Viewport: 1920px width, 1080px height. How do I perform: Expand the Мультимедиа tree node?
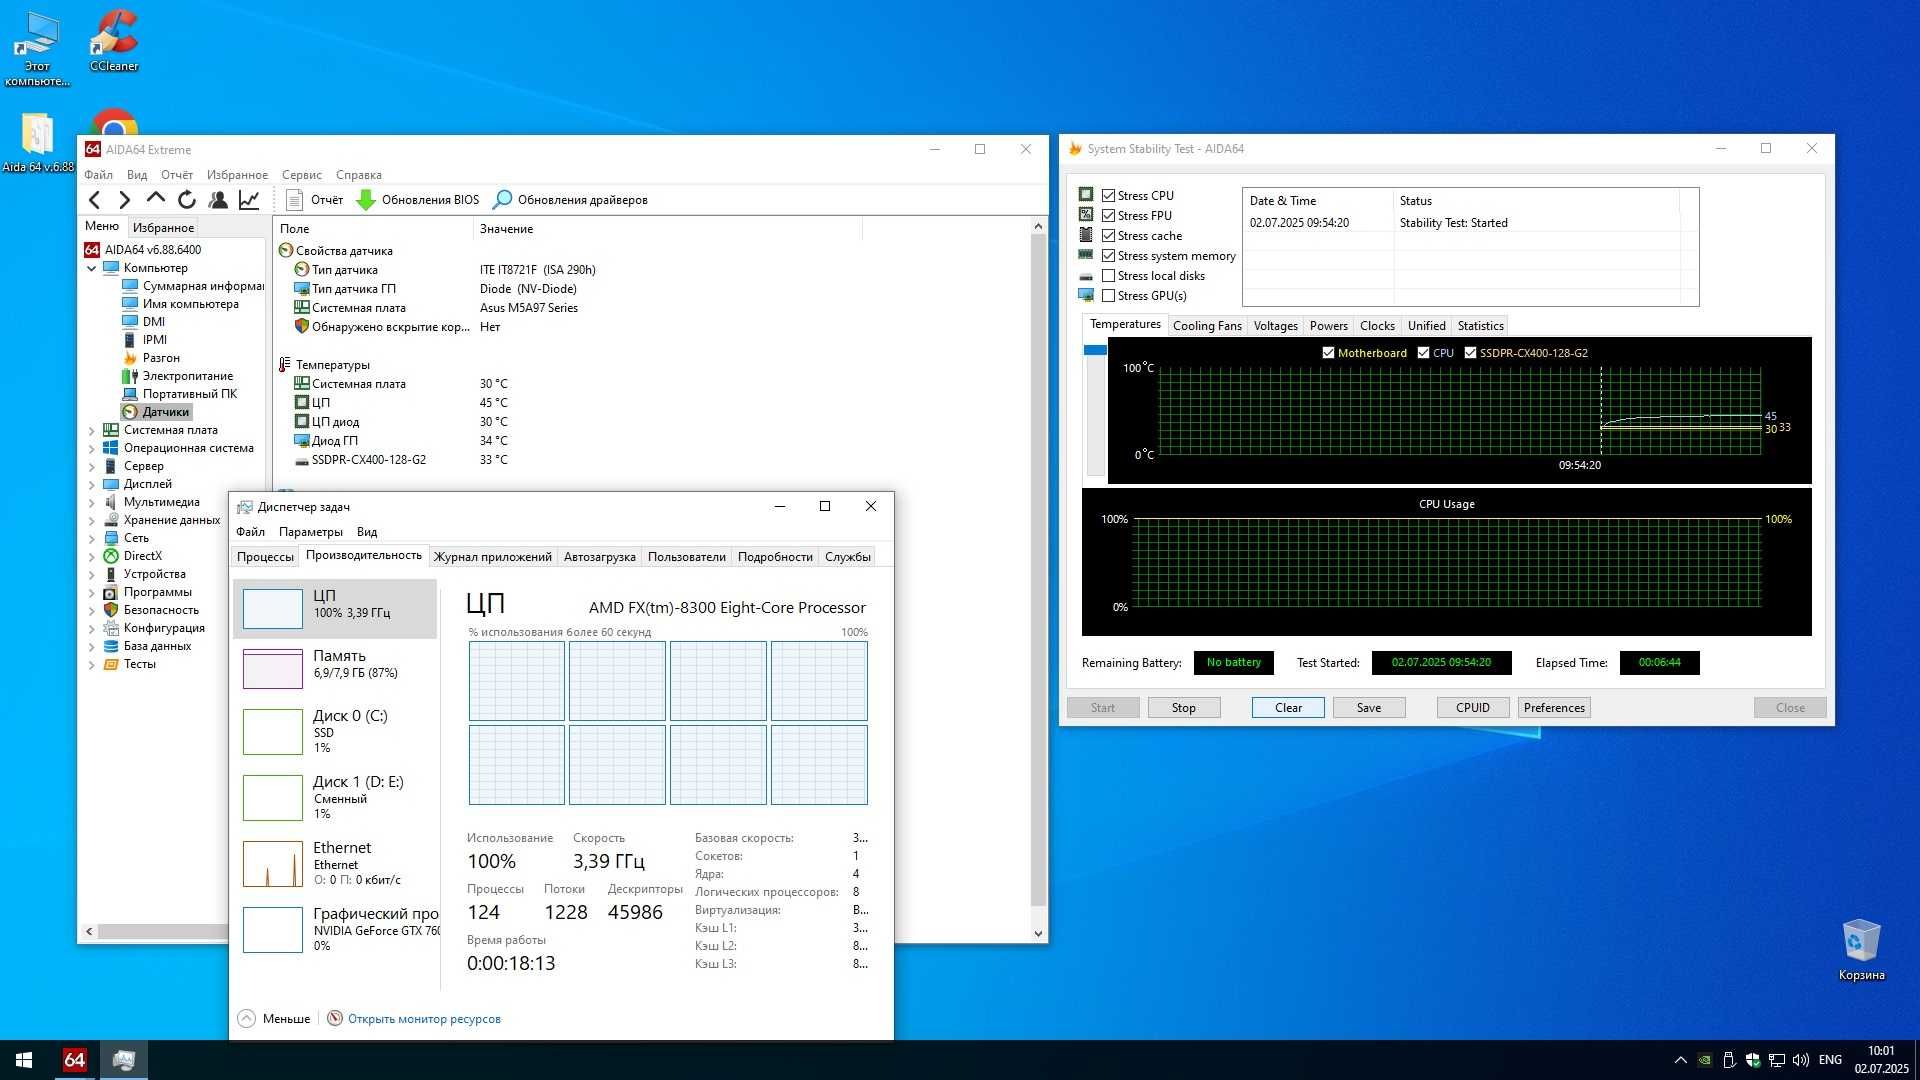click(x=92, y=502)
